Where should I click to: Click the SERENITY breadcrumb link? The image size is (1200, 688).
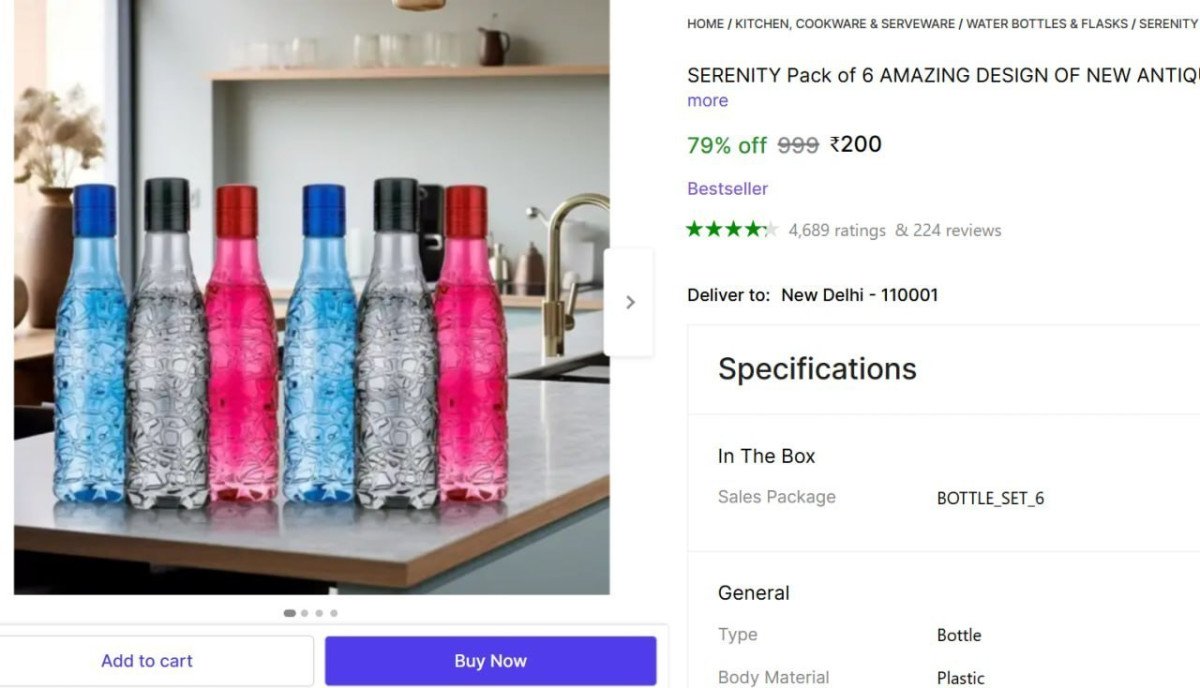coord(1168,24)
